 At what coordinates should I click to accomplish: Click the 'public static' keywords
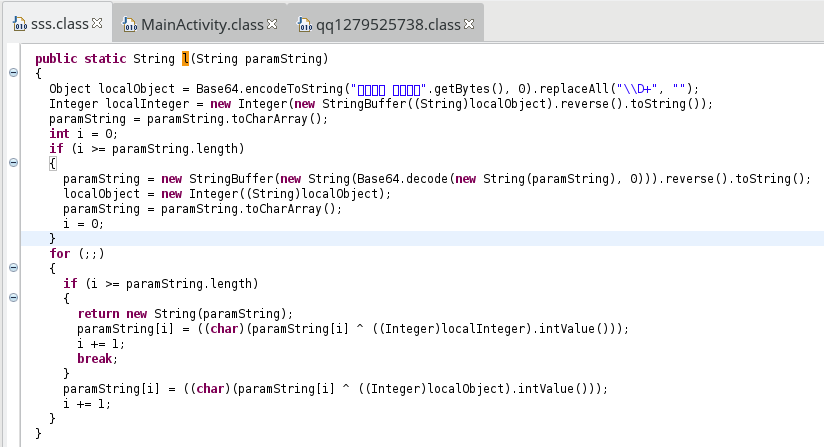80,58
